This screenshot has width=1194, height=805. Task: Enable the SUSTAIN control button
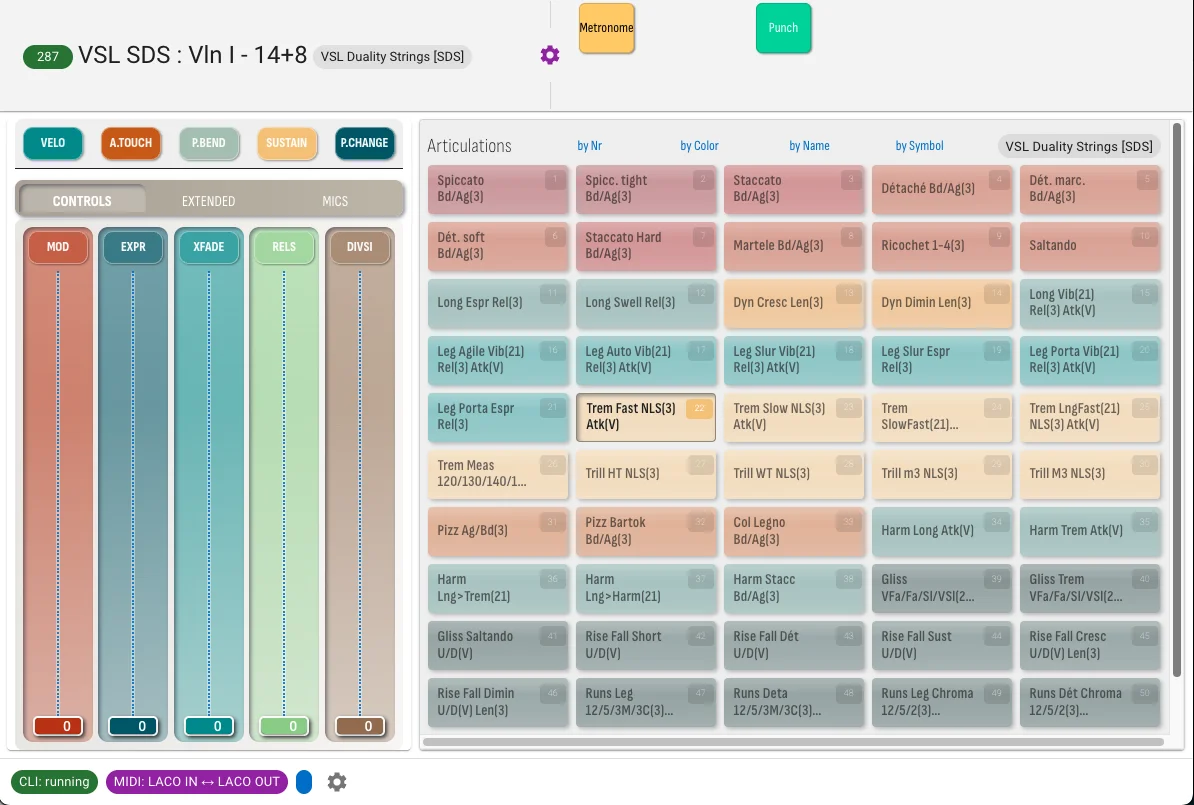[286, 143]
